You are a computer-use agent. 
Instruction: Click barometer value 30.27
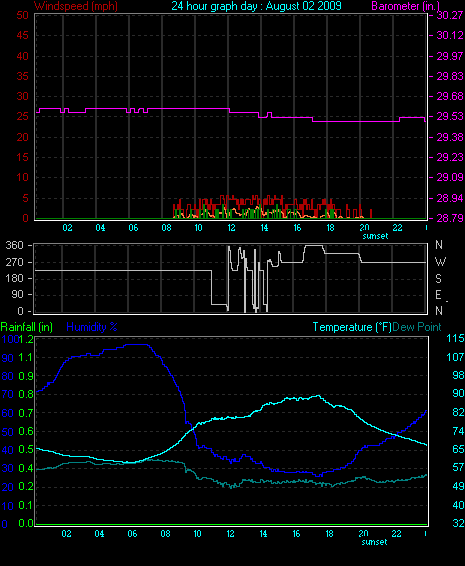pyautogui.click(x=450, y=15)
